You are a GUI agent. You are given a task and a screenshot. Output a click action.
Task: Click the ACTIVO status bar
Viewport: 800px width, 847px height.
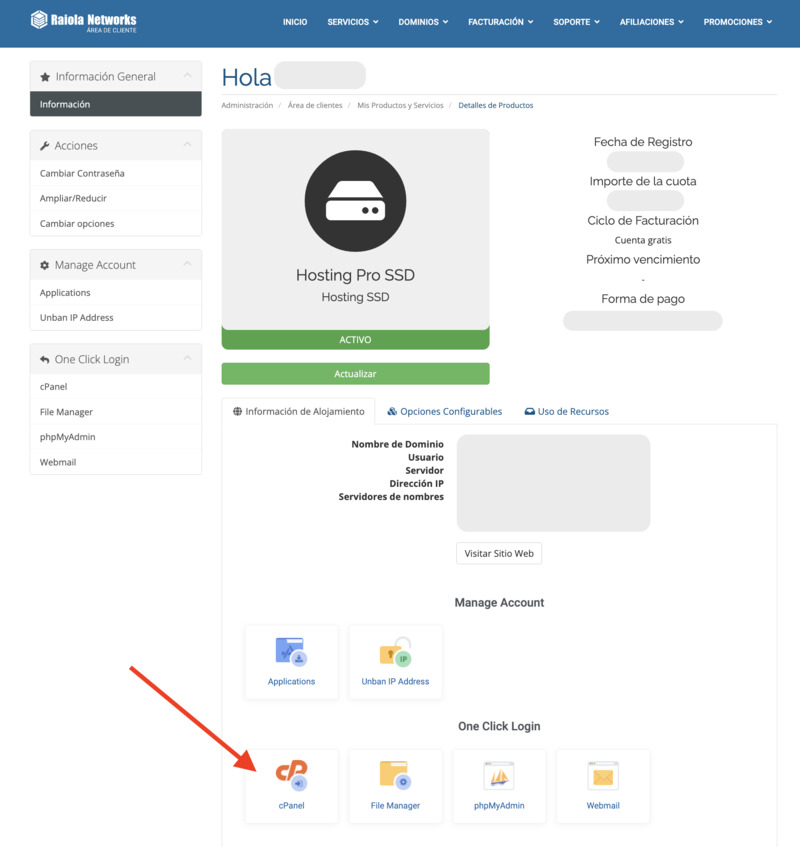[355, 340]
